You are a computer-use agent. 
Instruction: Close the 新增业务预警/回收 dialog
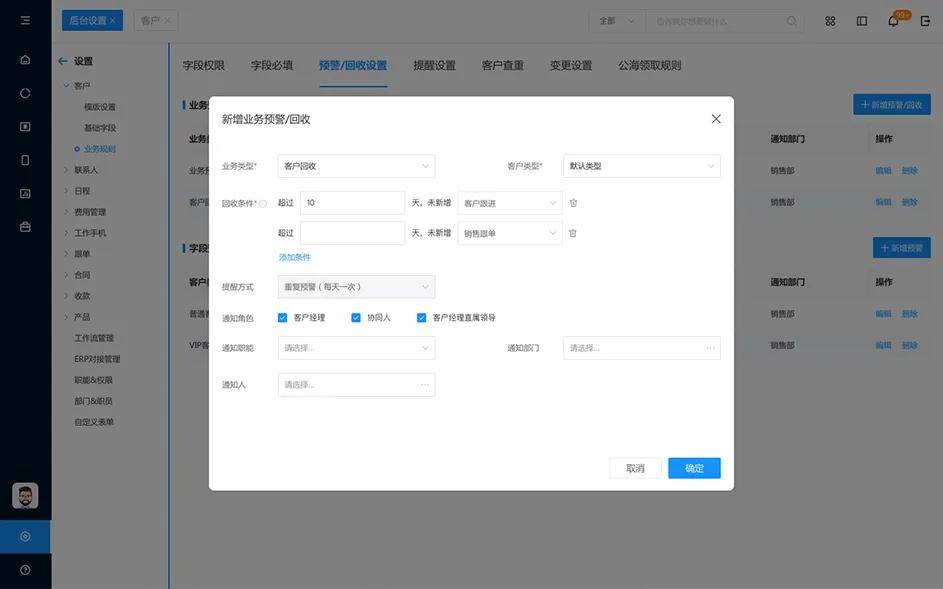(x=716, y=119)
